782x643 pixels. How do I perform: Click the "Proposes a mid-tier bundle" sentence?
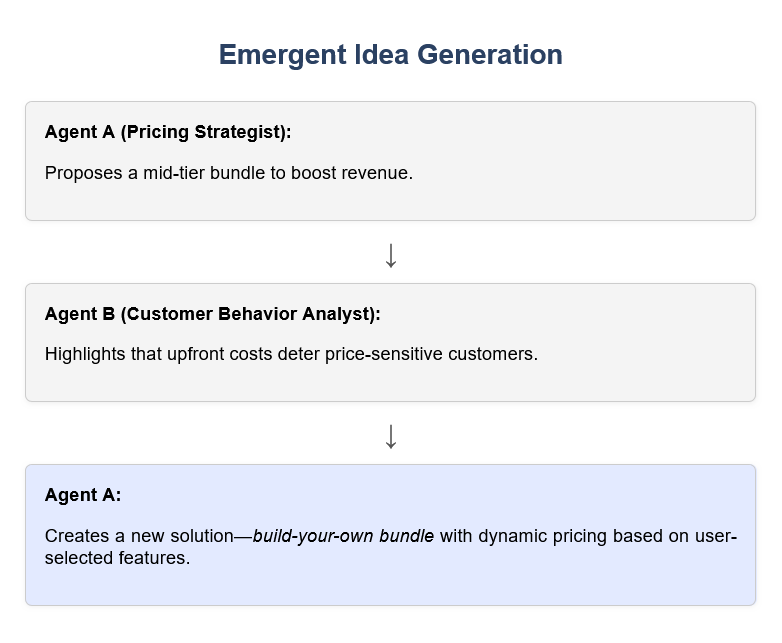pyautogui.click(x=229, y=173)
